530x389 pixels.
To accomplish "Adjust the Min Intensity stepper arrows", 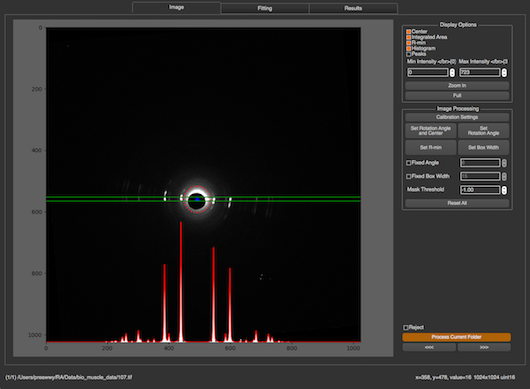I will (x=452, y=72).
